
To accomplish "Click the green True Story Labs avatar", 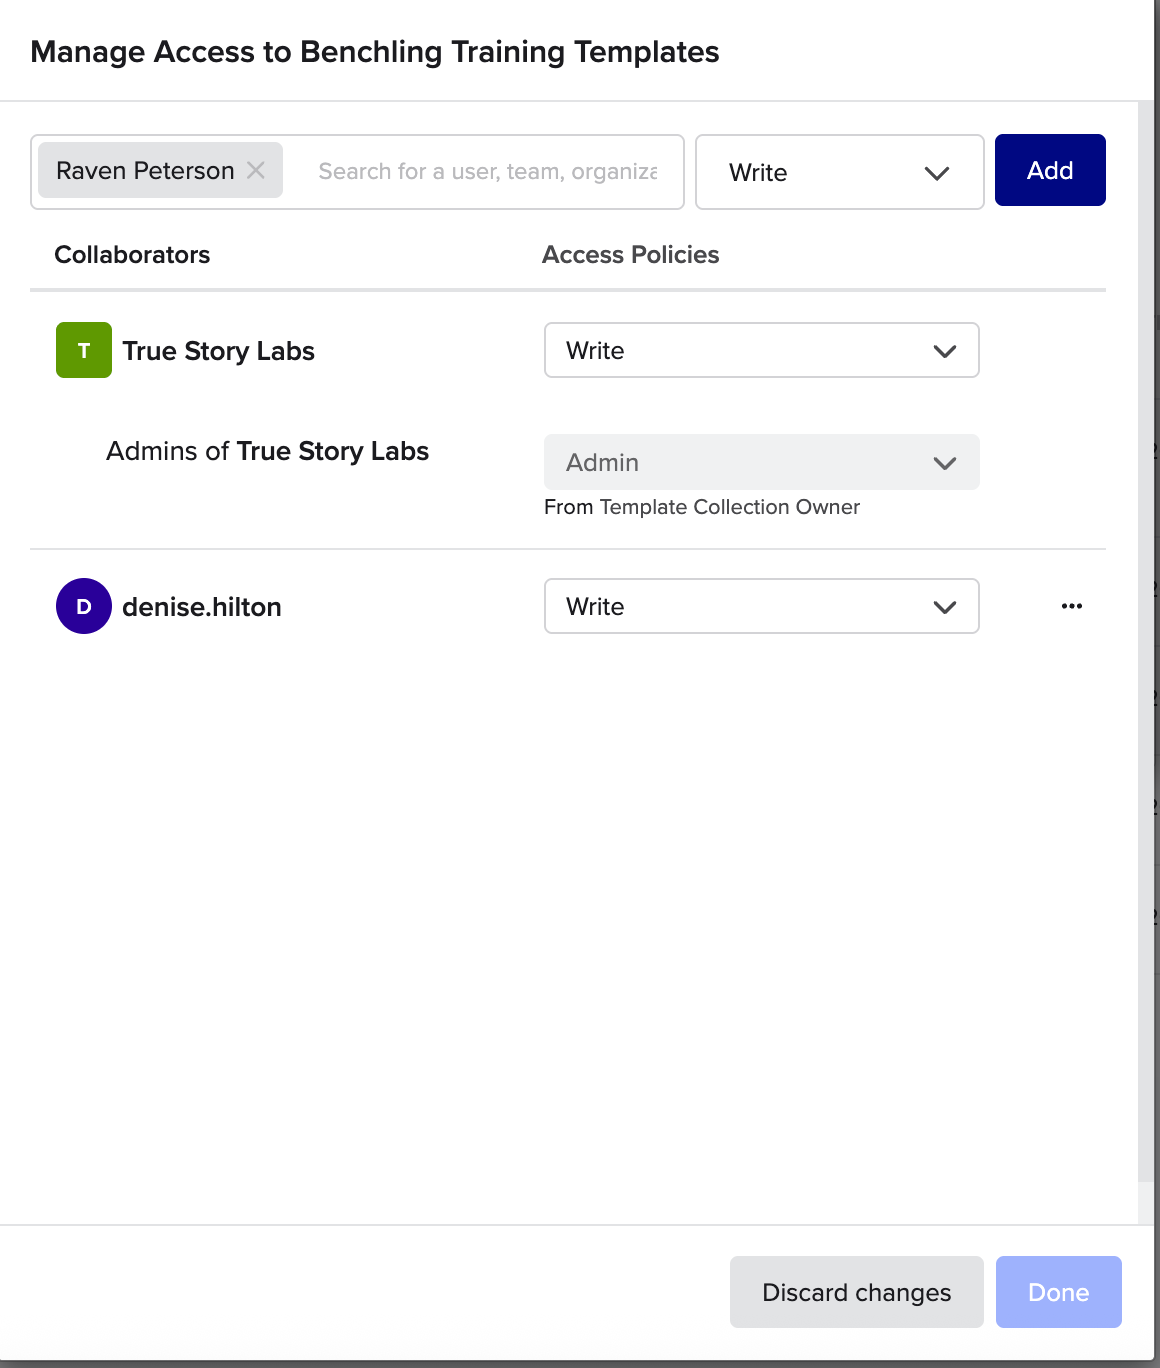I will click(84, 351).
